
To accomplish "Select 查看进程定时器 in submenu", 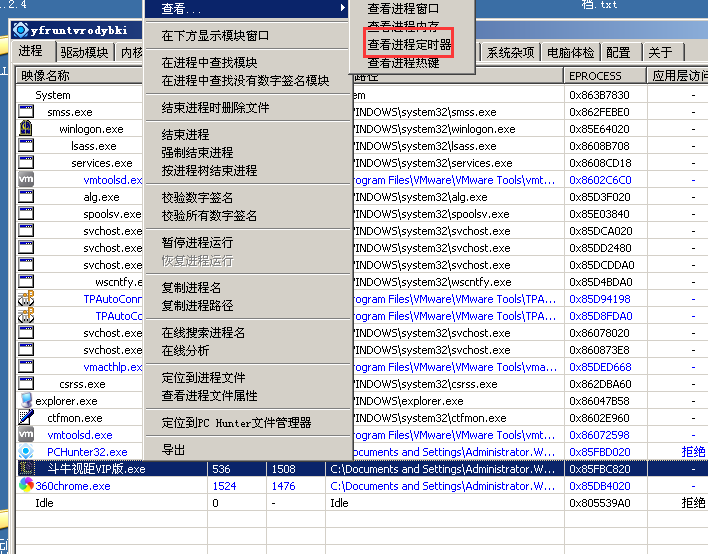I will coord(409,44).
